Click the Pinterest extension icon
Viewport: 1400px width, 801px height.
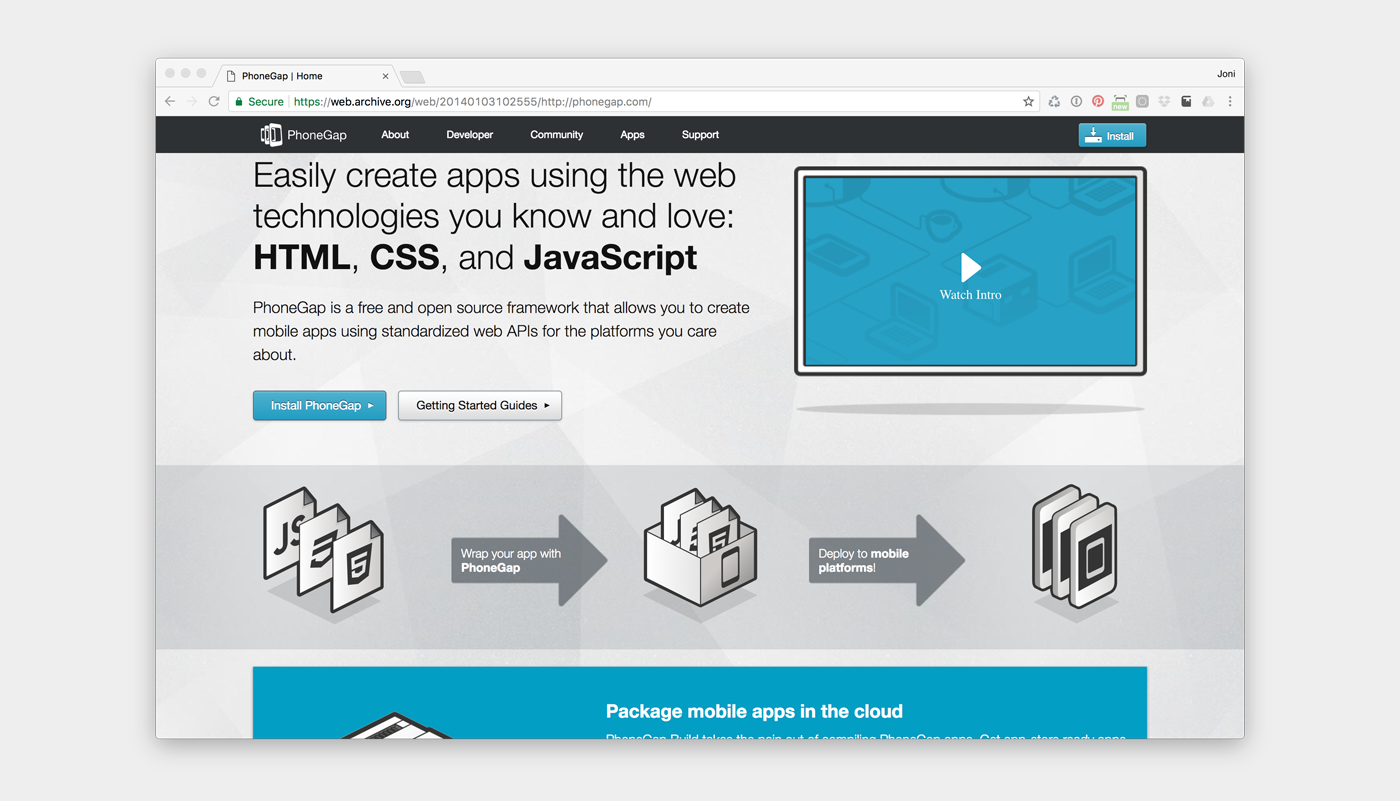point(1098,101)
